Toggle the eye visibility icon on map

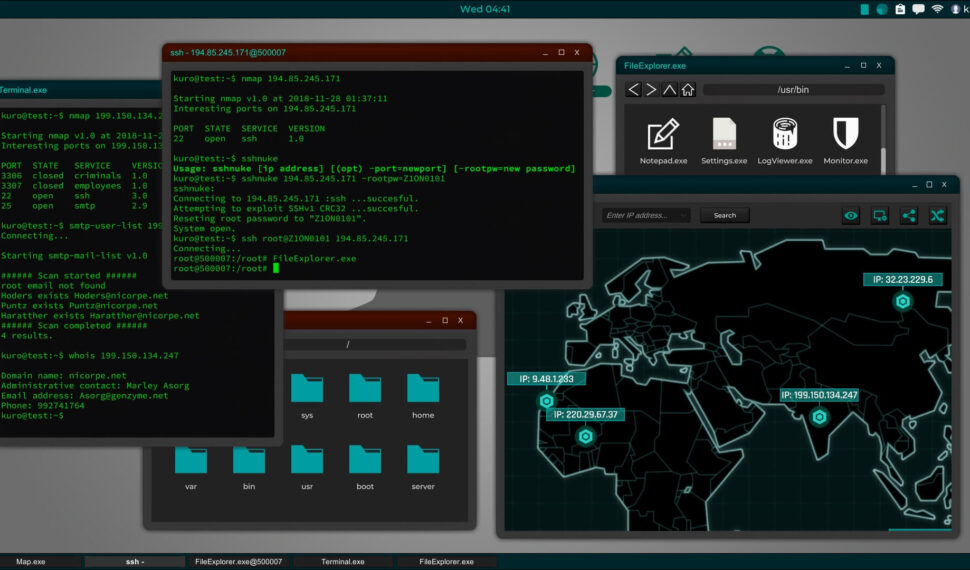point(851,215)
